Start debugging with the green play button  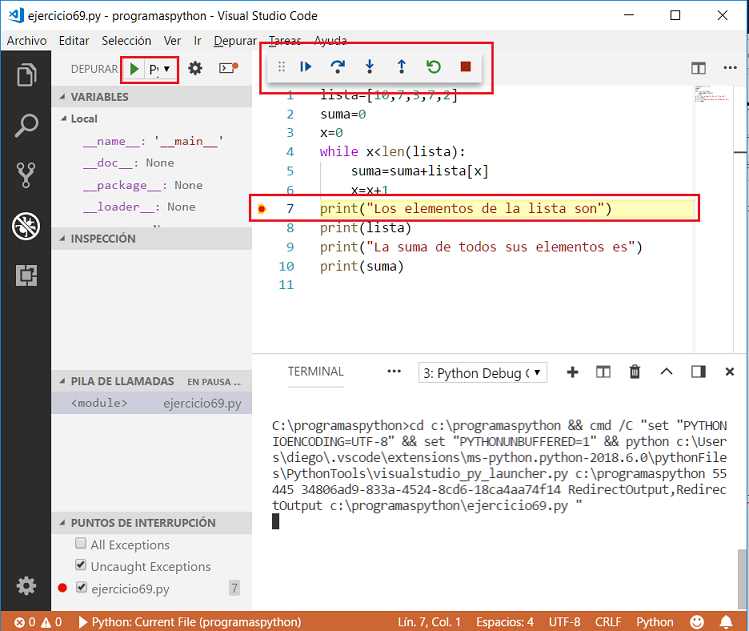pos(134,69)
